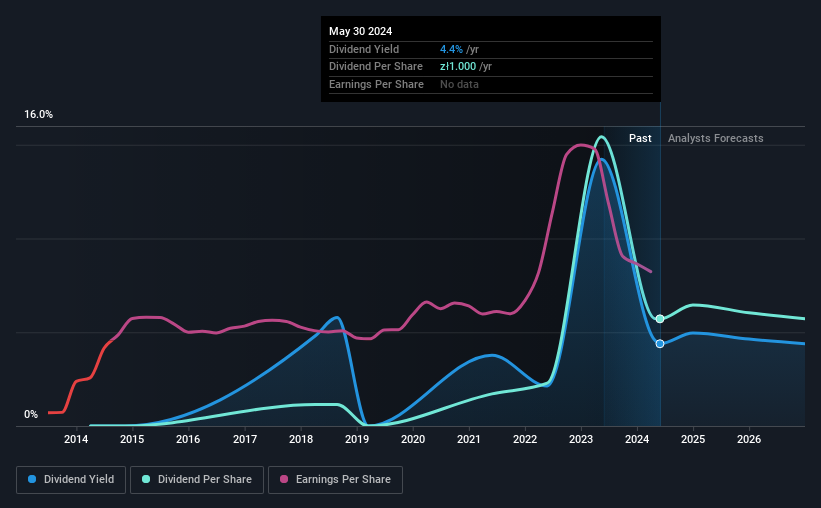Screen dimensions: 821x508
Task: Click the blue data point marker on chart
Action: [660, 344]
